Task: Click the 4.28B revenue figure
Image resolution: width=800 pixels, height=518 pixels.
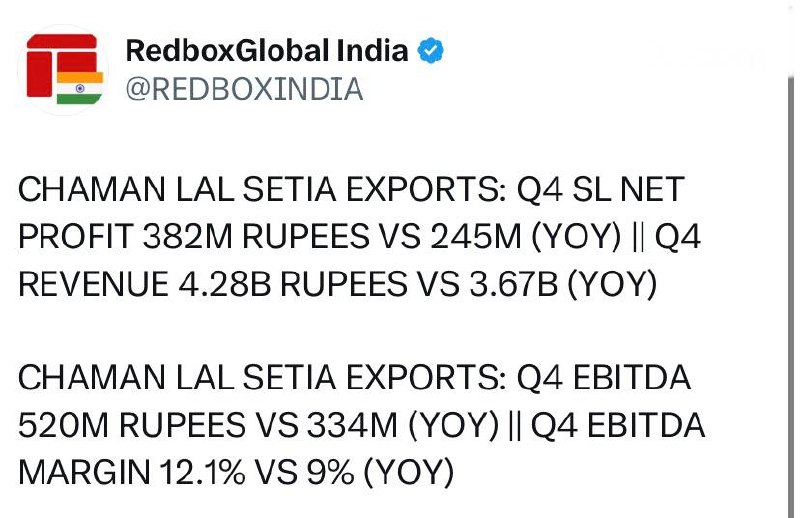Action: (224, 284)
